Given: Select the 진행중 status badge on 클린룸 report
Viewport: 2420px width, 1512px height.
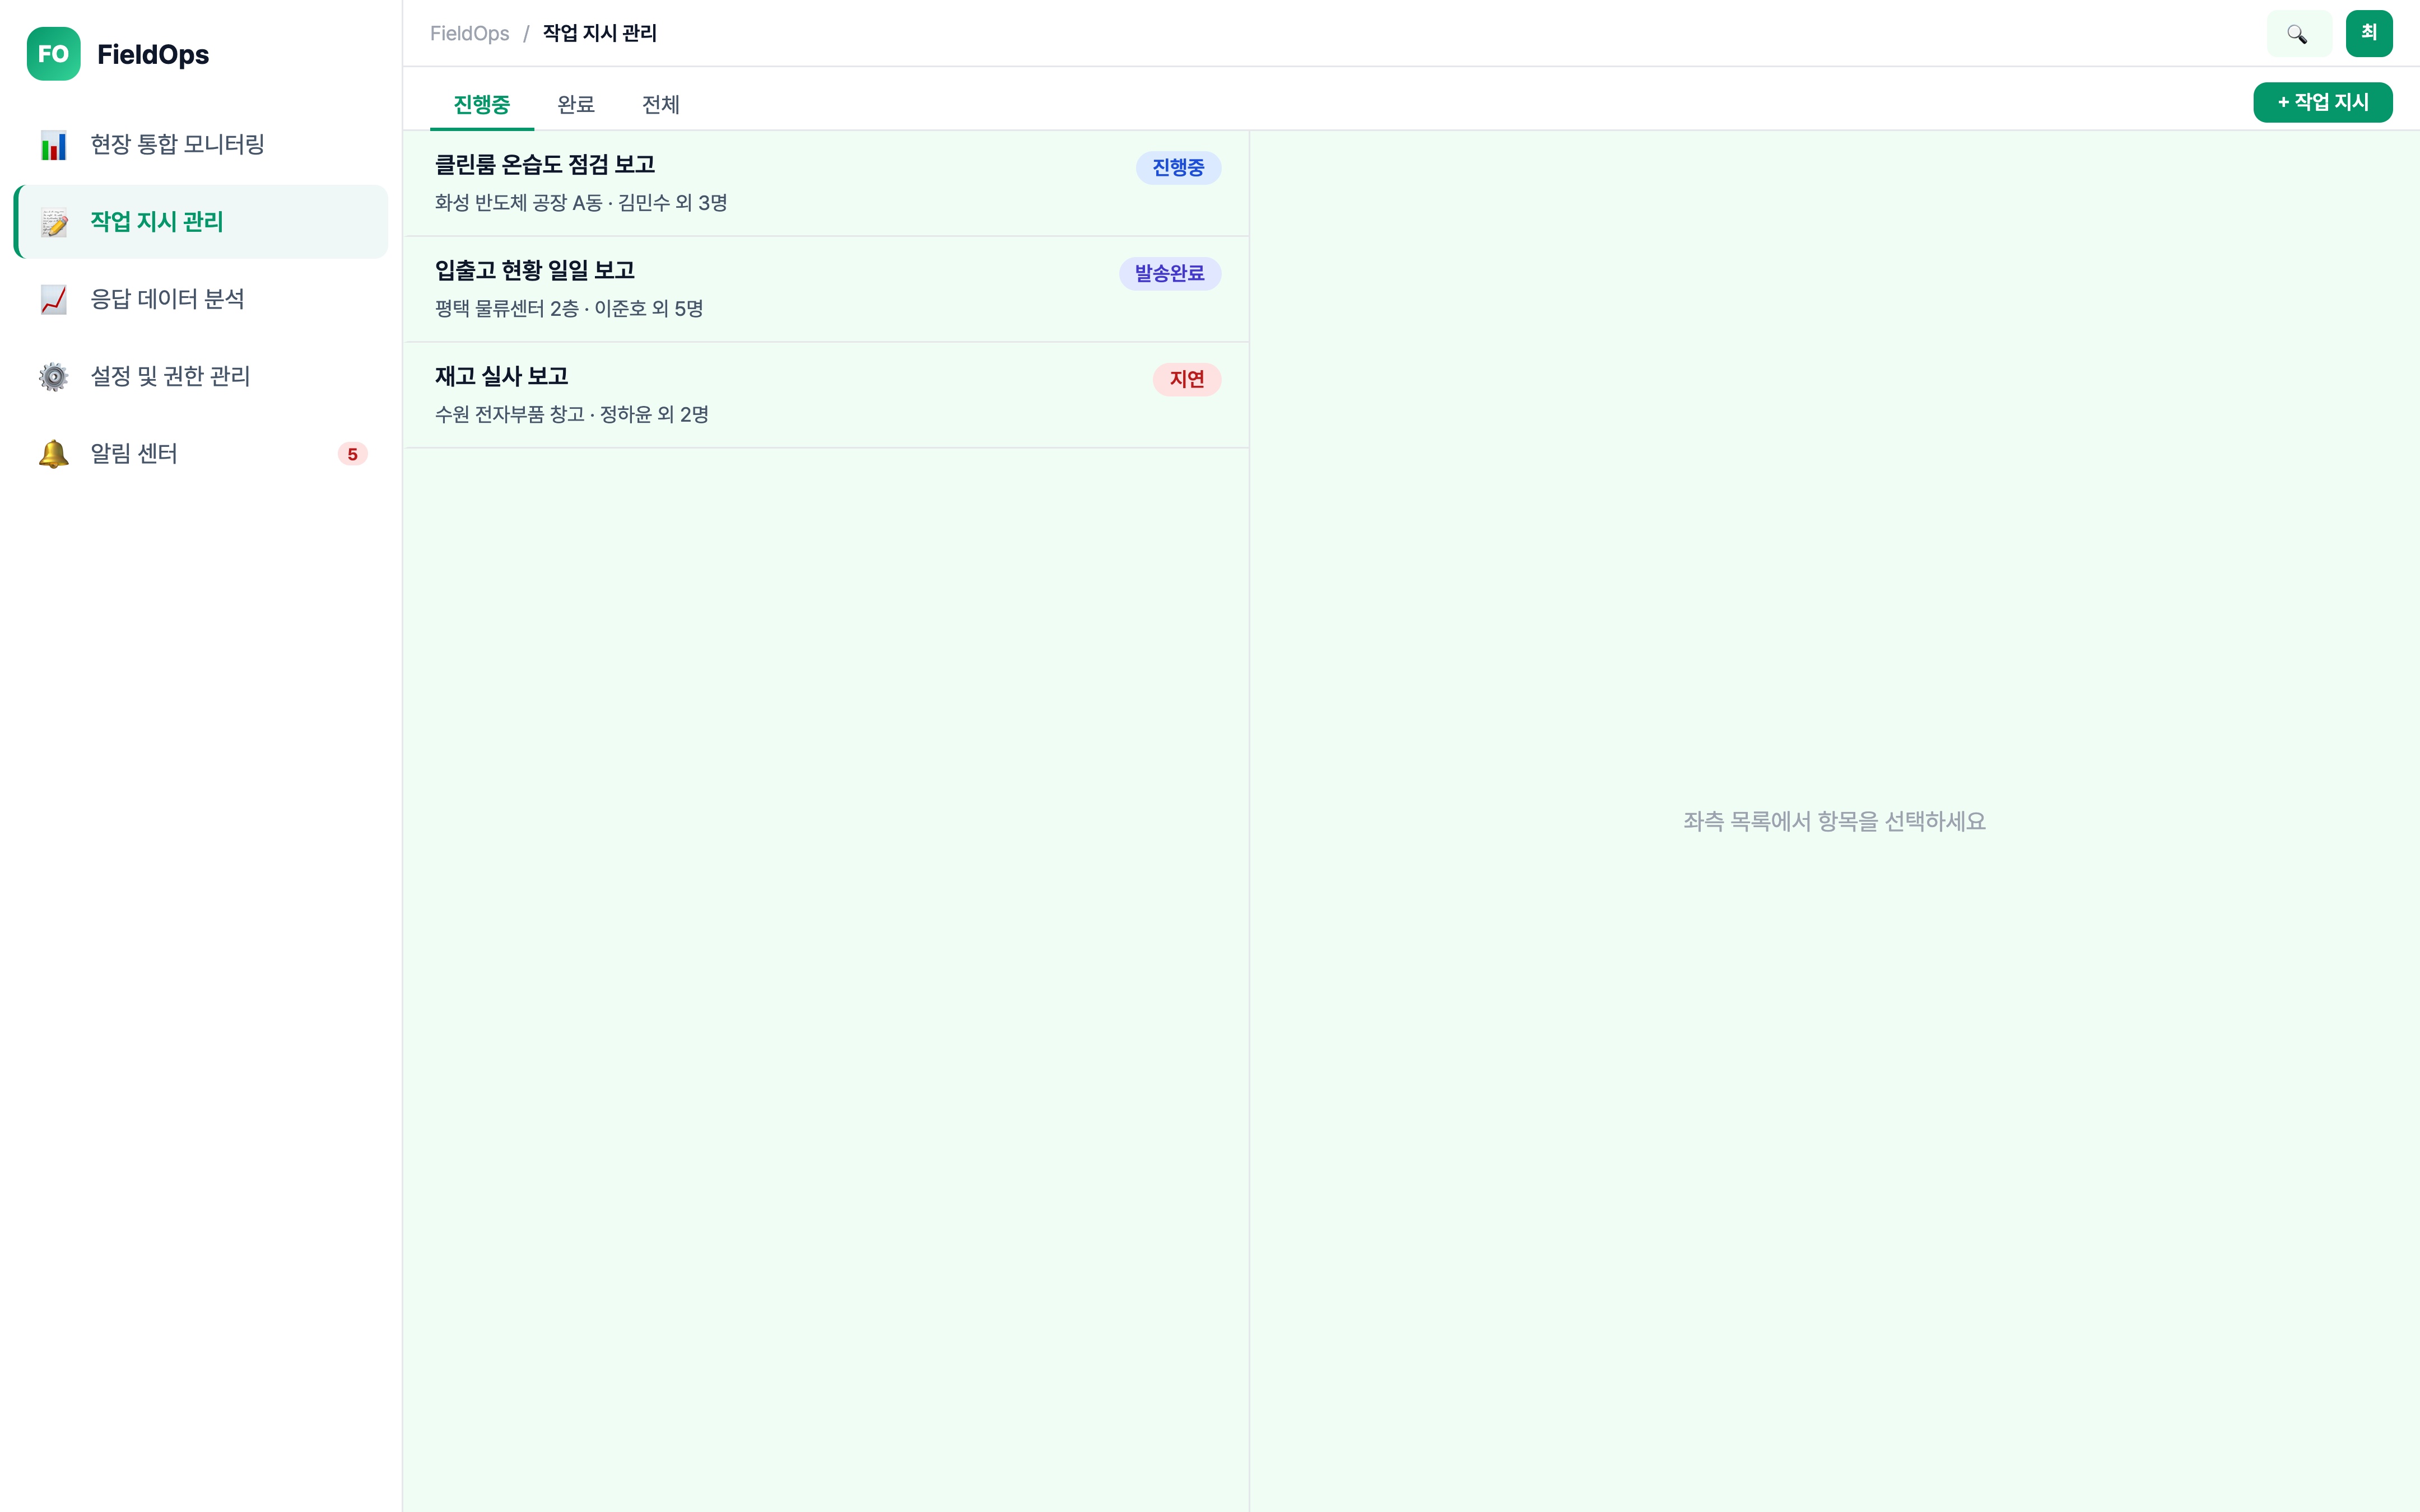Looking at the screenshot, I should point(1179,168).
